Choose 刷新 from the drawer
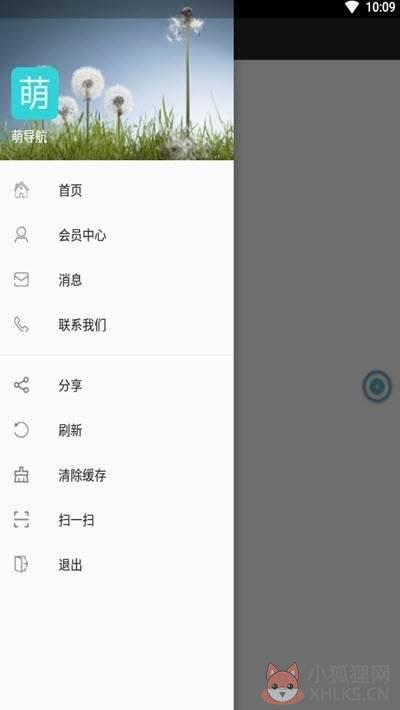This screenshot has width=400, height=710. click(116, 430)
